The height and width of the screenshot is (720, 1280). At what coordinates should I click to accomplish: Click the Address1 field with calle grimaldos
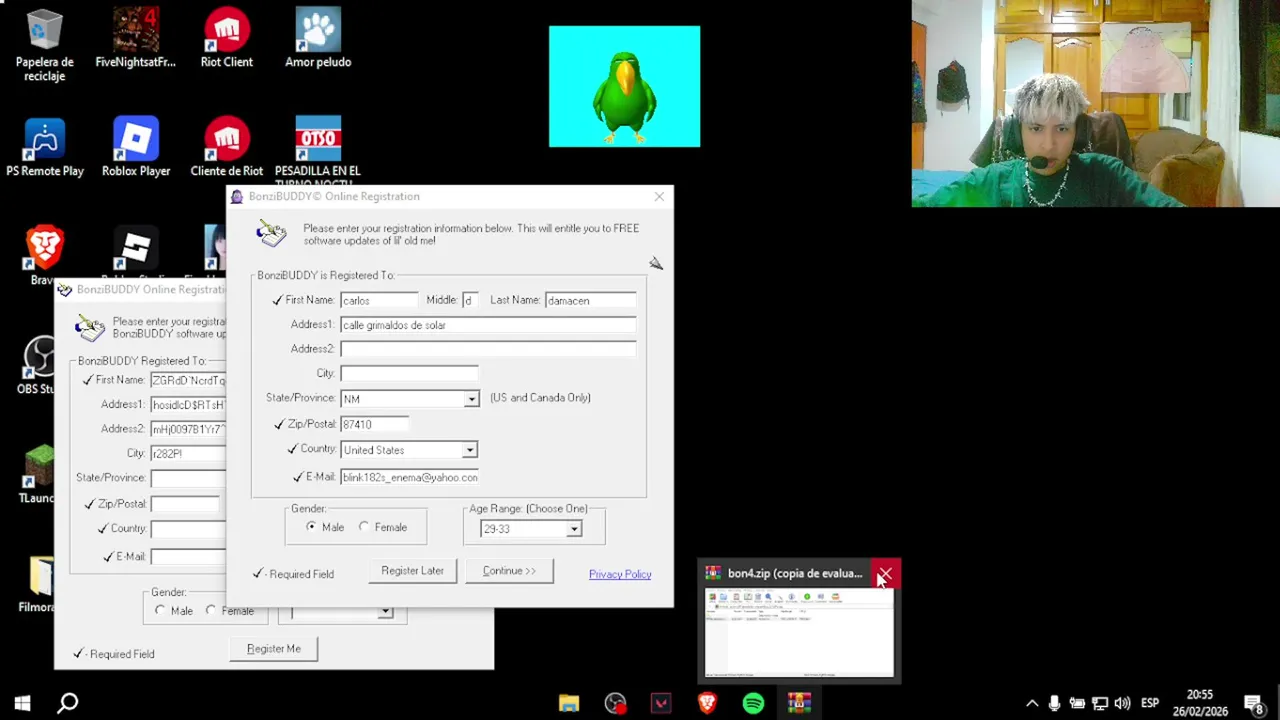(x=488, y=325)
